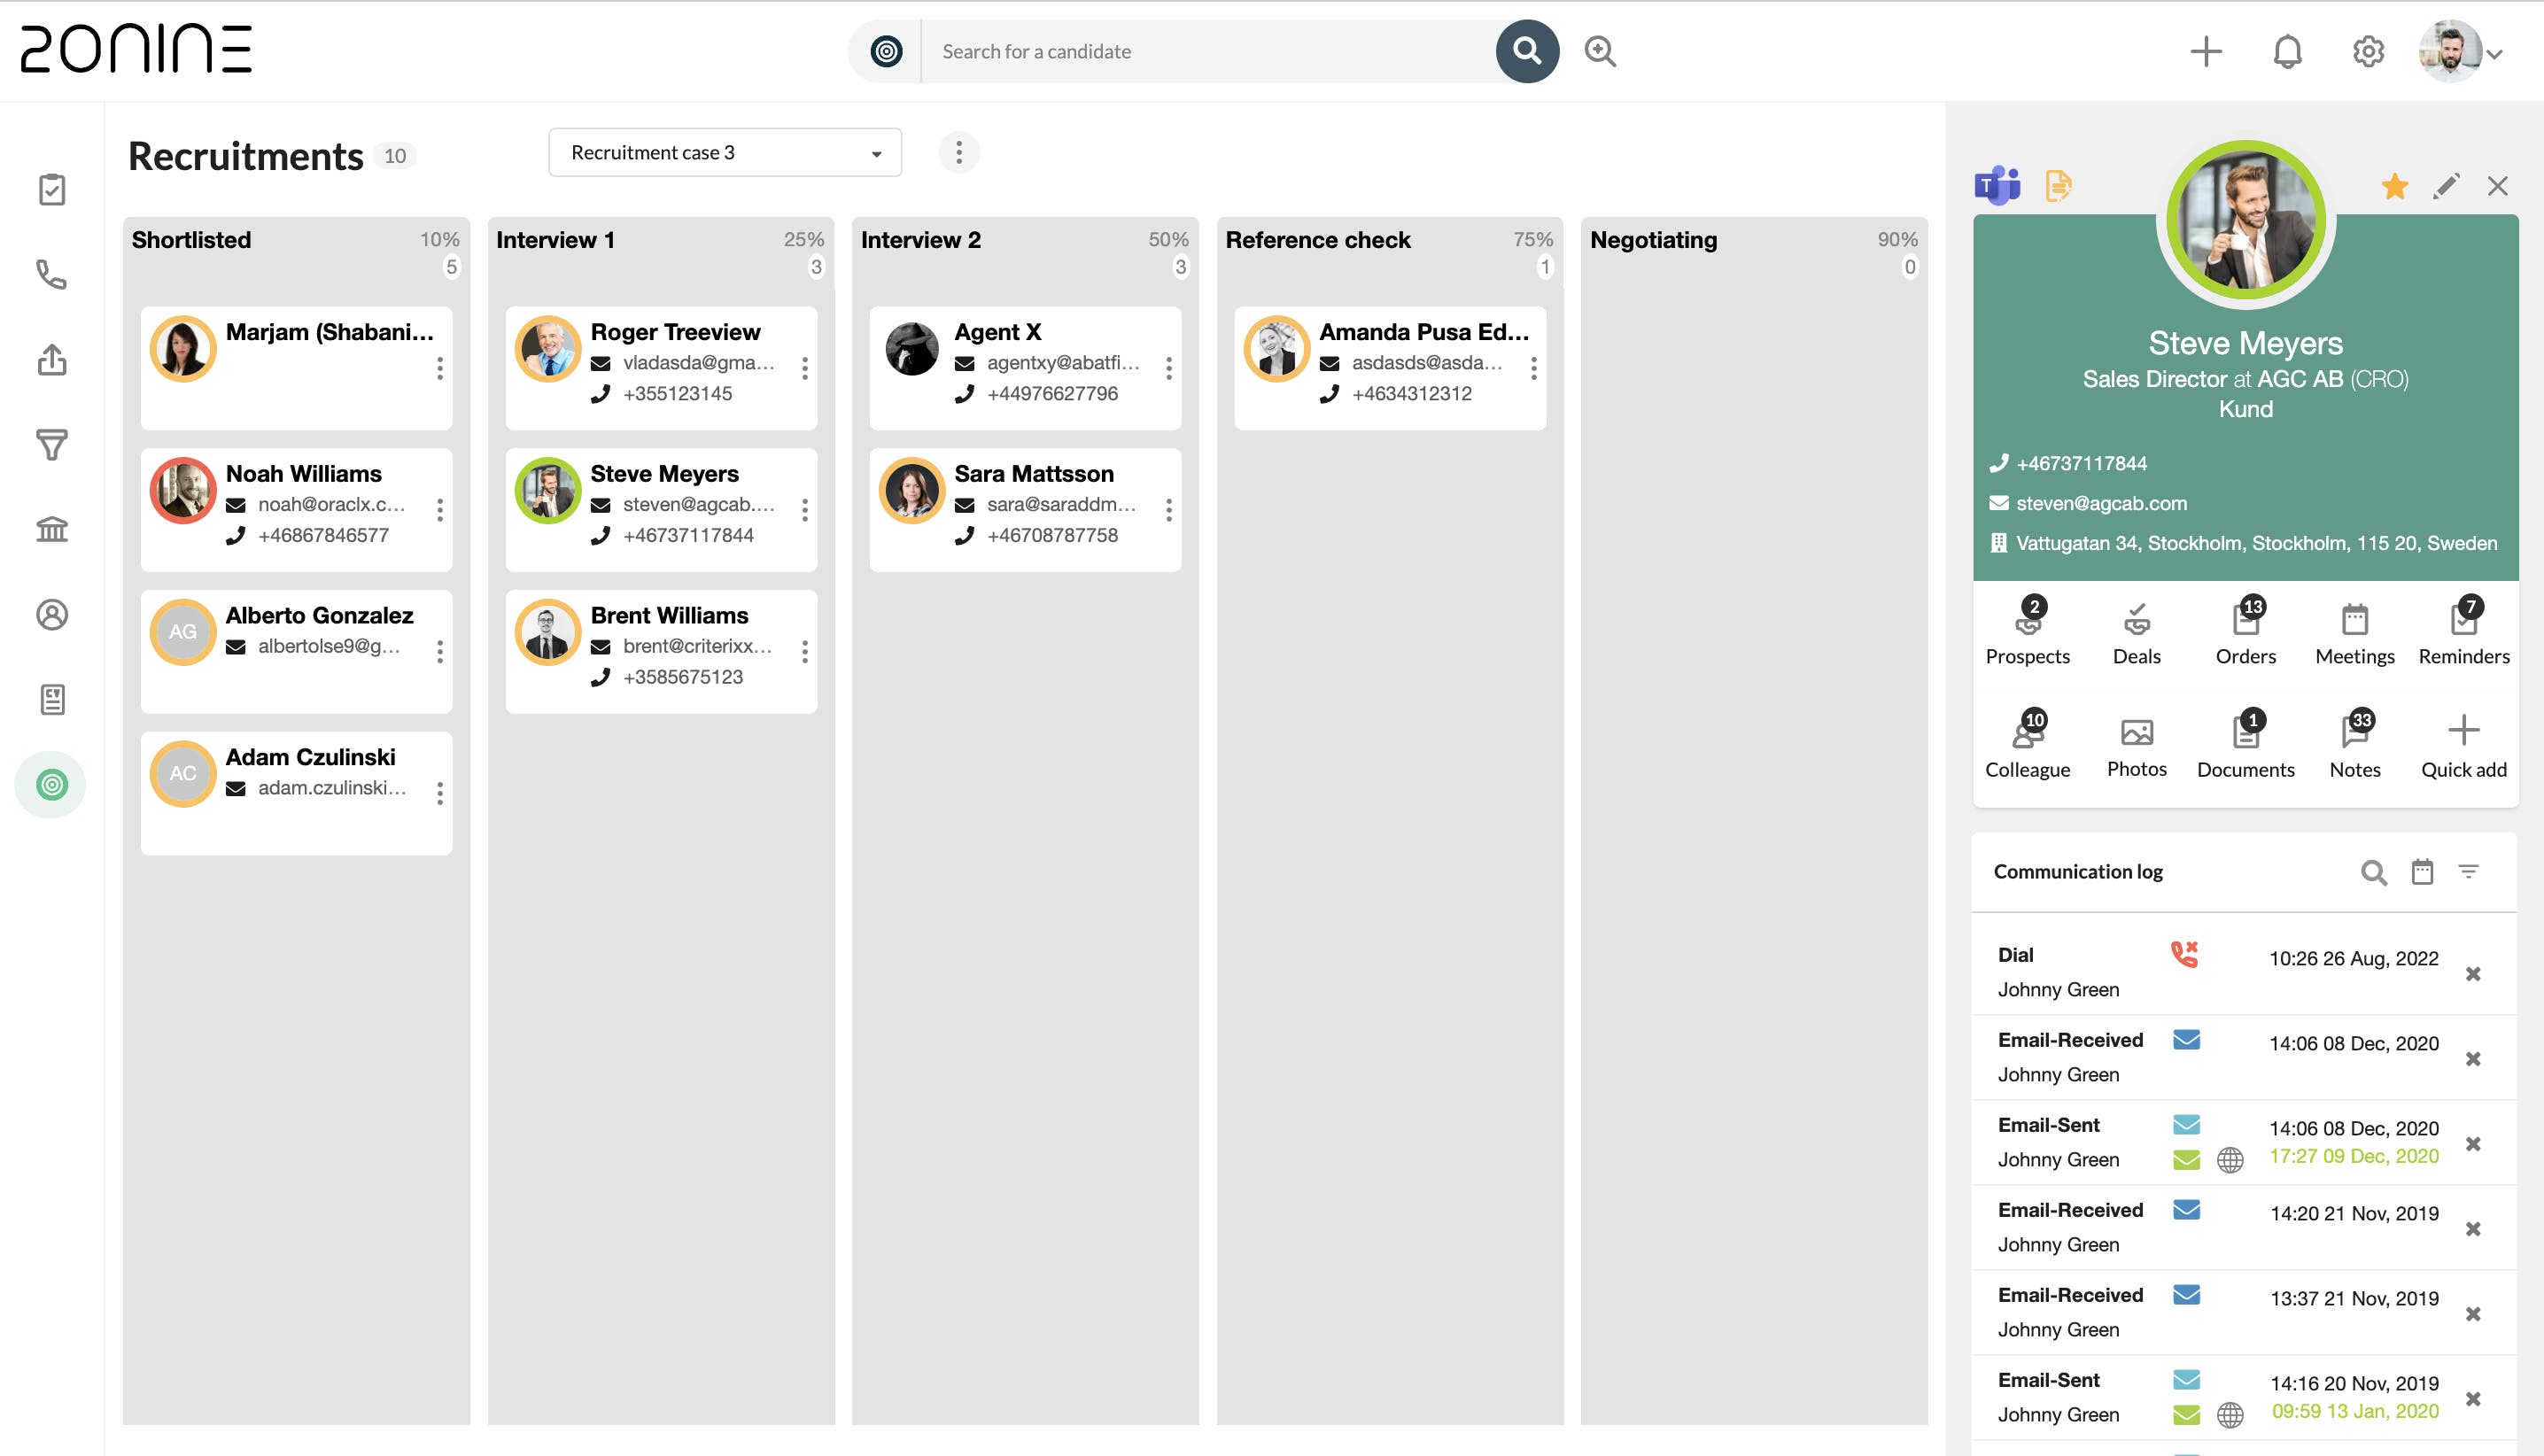Toggle the target search mode icon
This screenshot has height=1456, width=2544.
coord(886,51)
